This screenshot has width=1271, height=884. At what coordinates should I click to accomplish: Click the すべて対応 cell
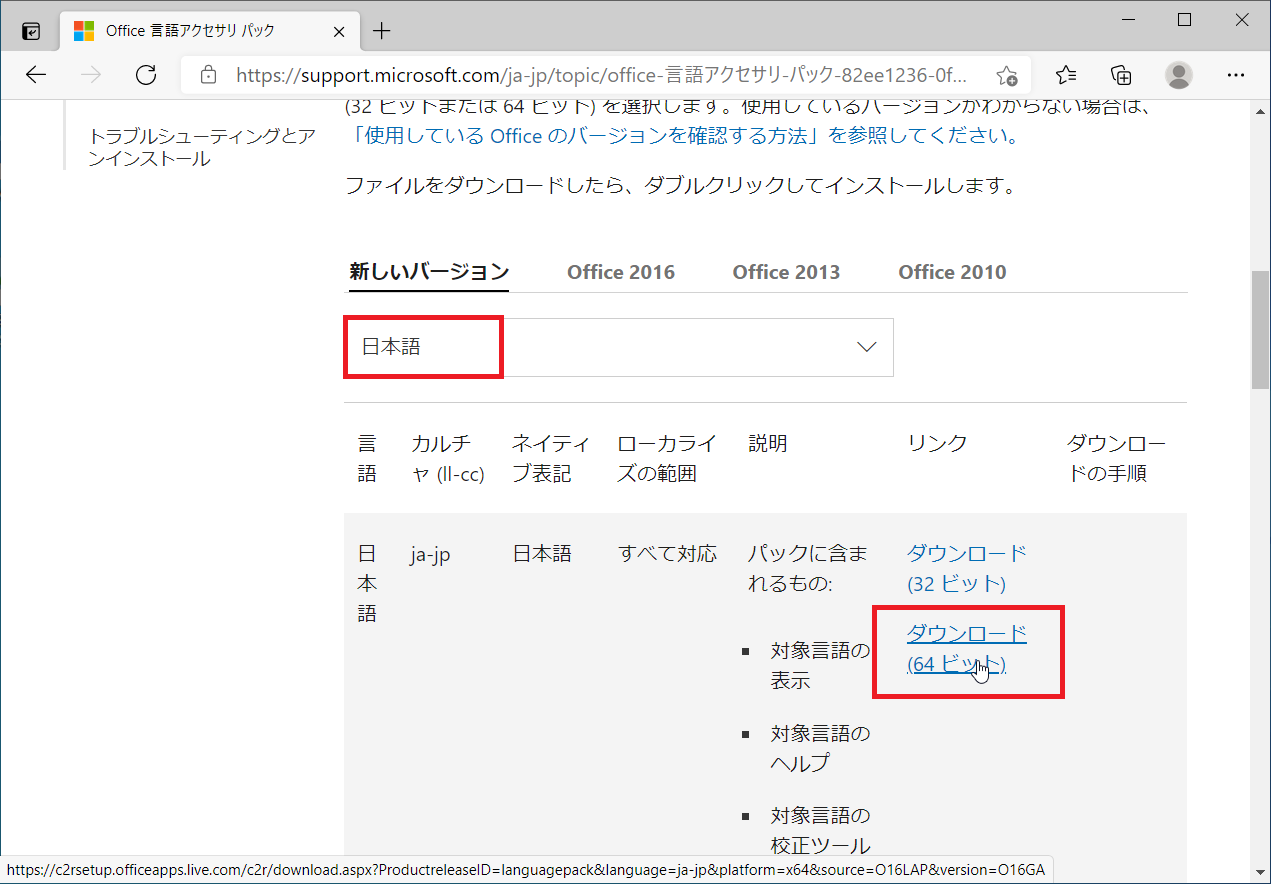pyautogui.click(x=667, y=554)
